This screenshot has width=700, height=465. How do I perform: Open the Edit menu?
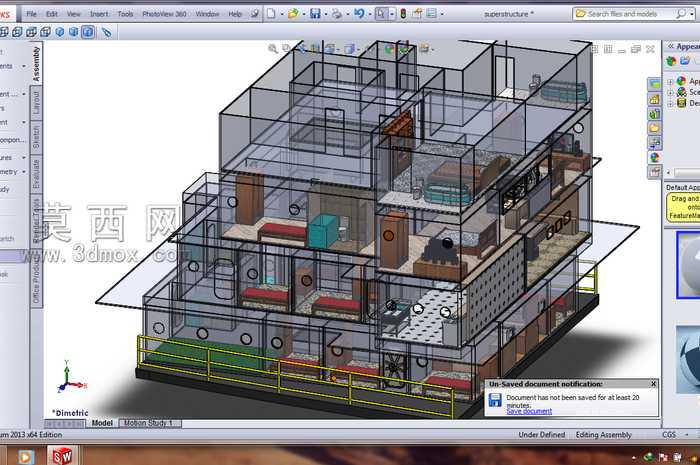pos(52,14)
